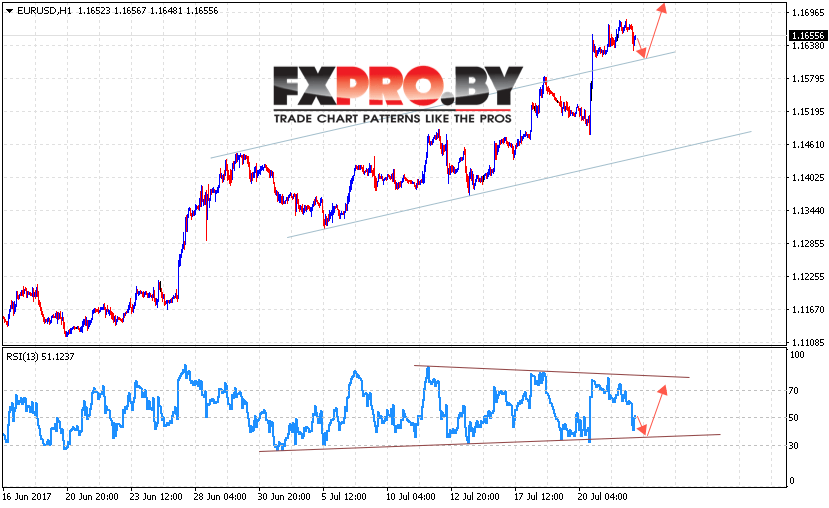Click price scale value 1.11085
This screenshot has width=829, height=508.
808,343
